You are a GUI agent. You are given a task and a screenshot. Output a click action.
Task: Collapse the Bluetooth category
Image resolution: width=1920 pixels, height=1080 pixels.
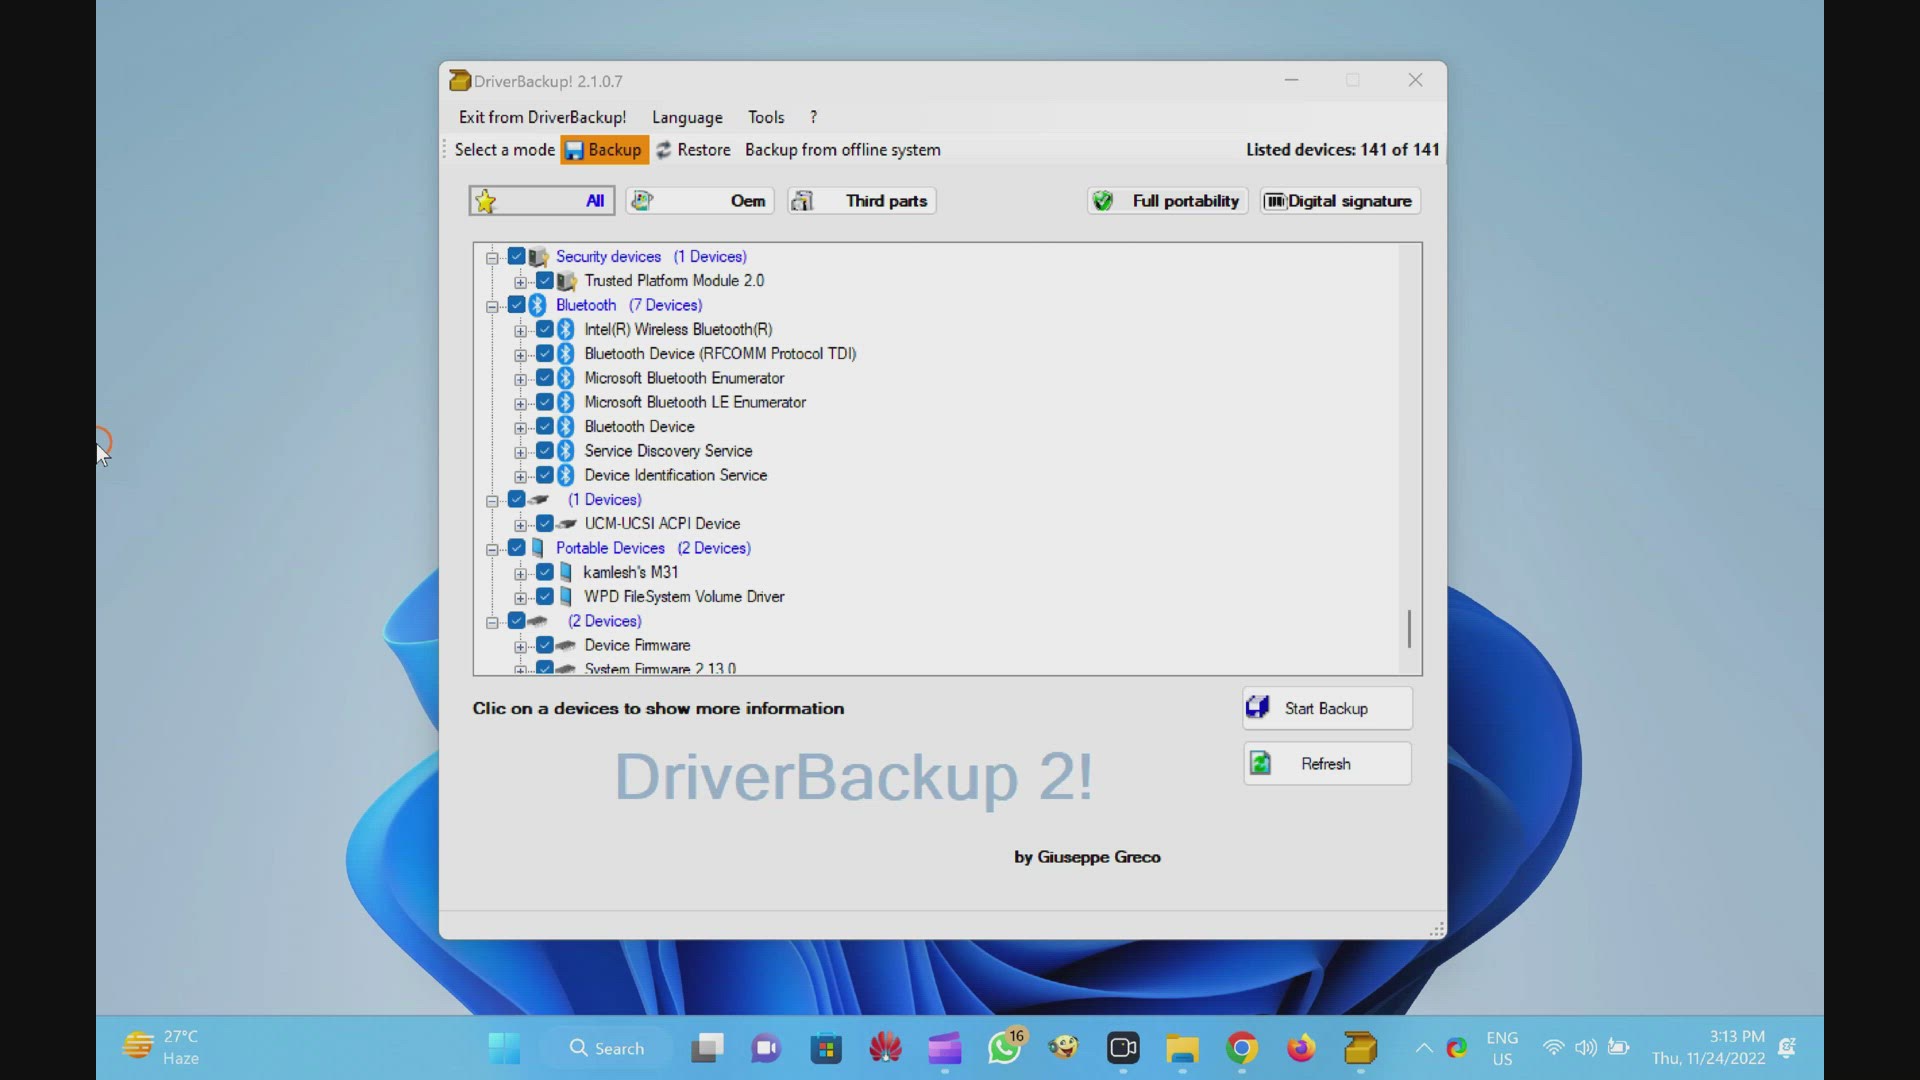point(492,306)
